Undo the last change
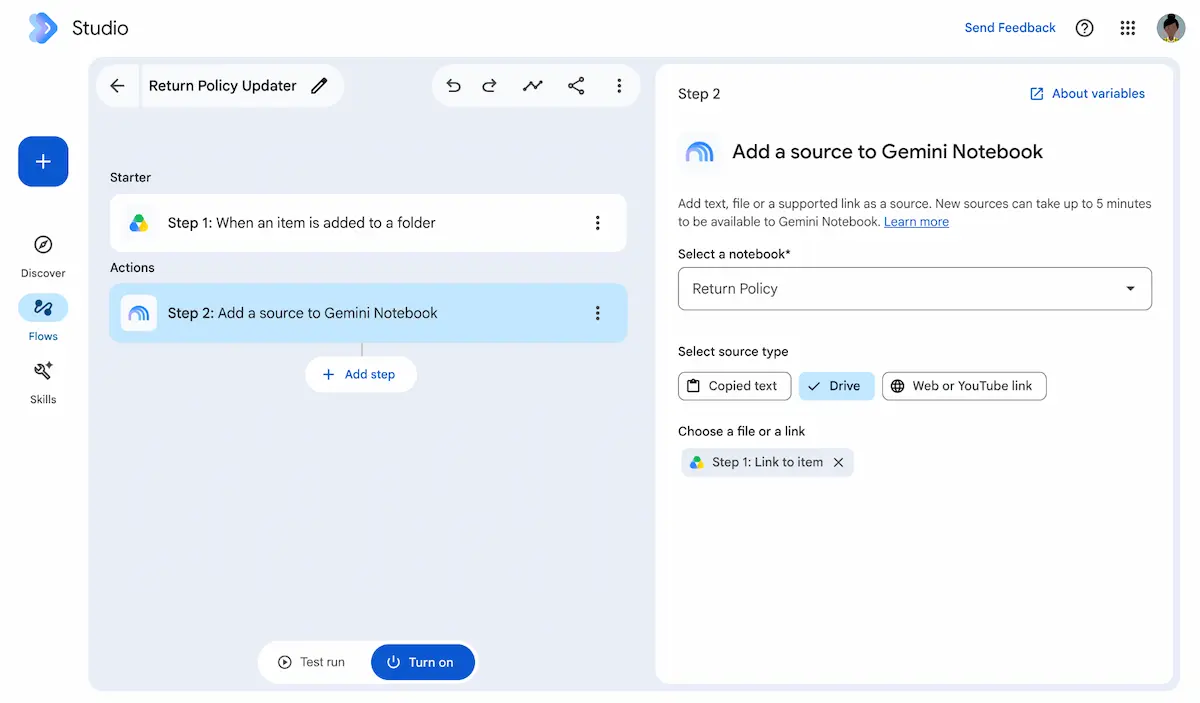 [x=454, y=86]
